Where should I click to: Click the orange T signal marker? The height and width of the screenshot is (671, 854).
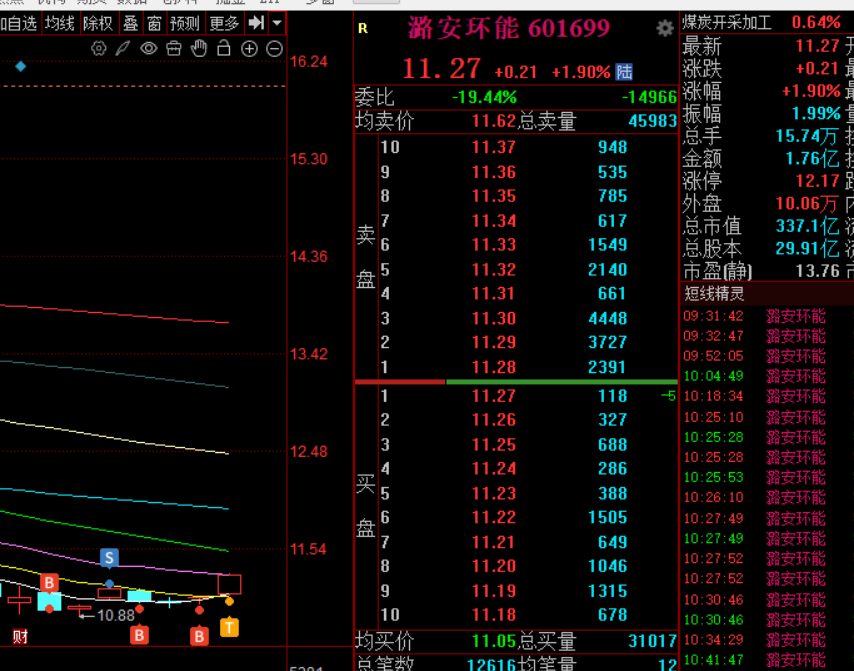point(229,627)
